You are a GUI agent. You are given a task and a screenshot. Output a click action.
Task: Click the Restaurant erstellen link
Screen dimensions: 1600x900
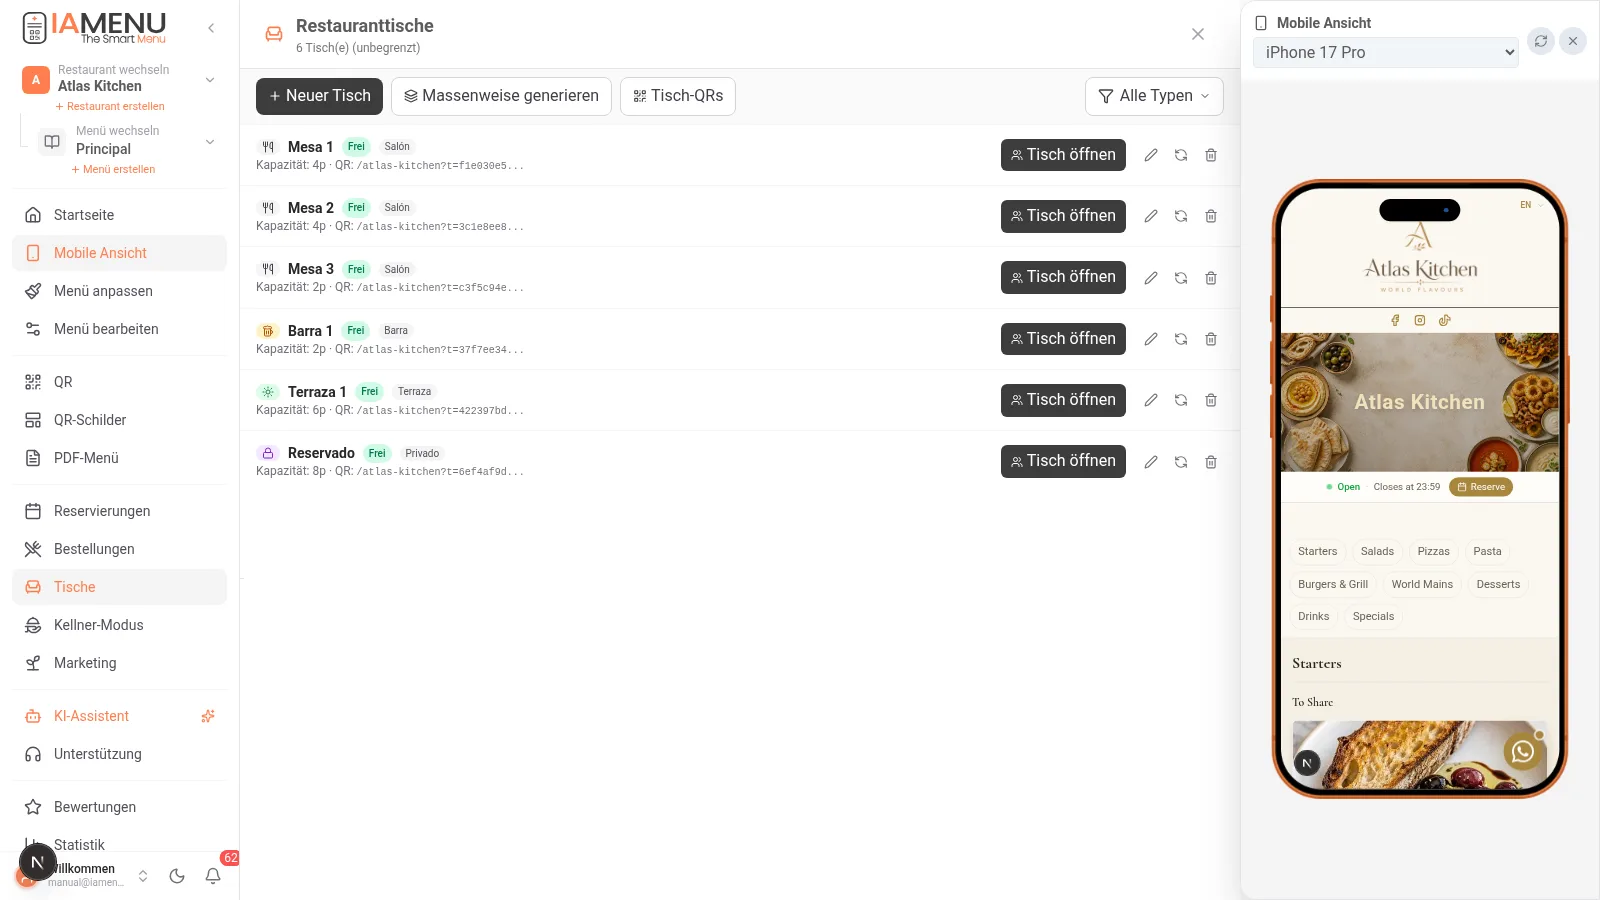[110, 106]
